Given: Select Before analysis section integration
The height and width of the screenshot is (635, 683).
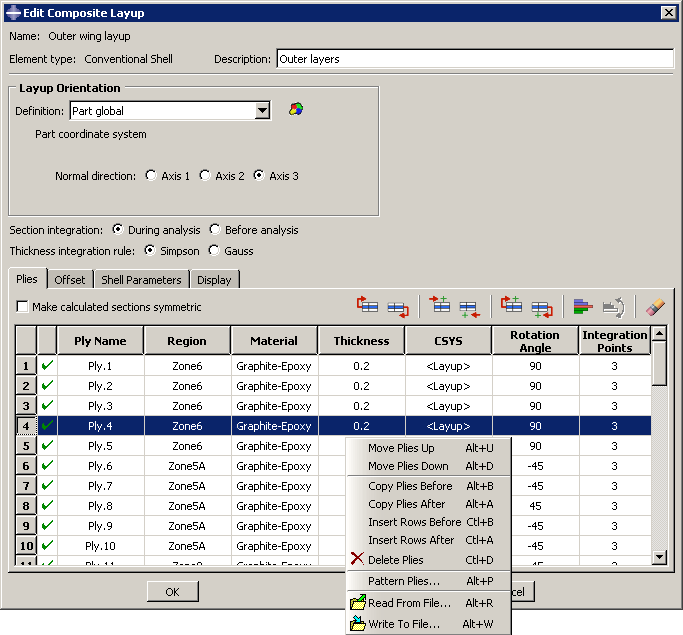Looking at the screenshot, I should point(215,230).
